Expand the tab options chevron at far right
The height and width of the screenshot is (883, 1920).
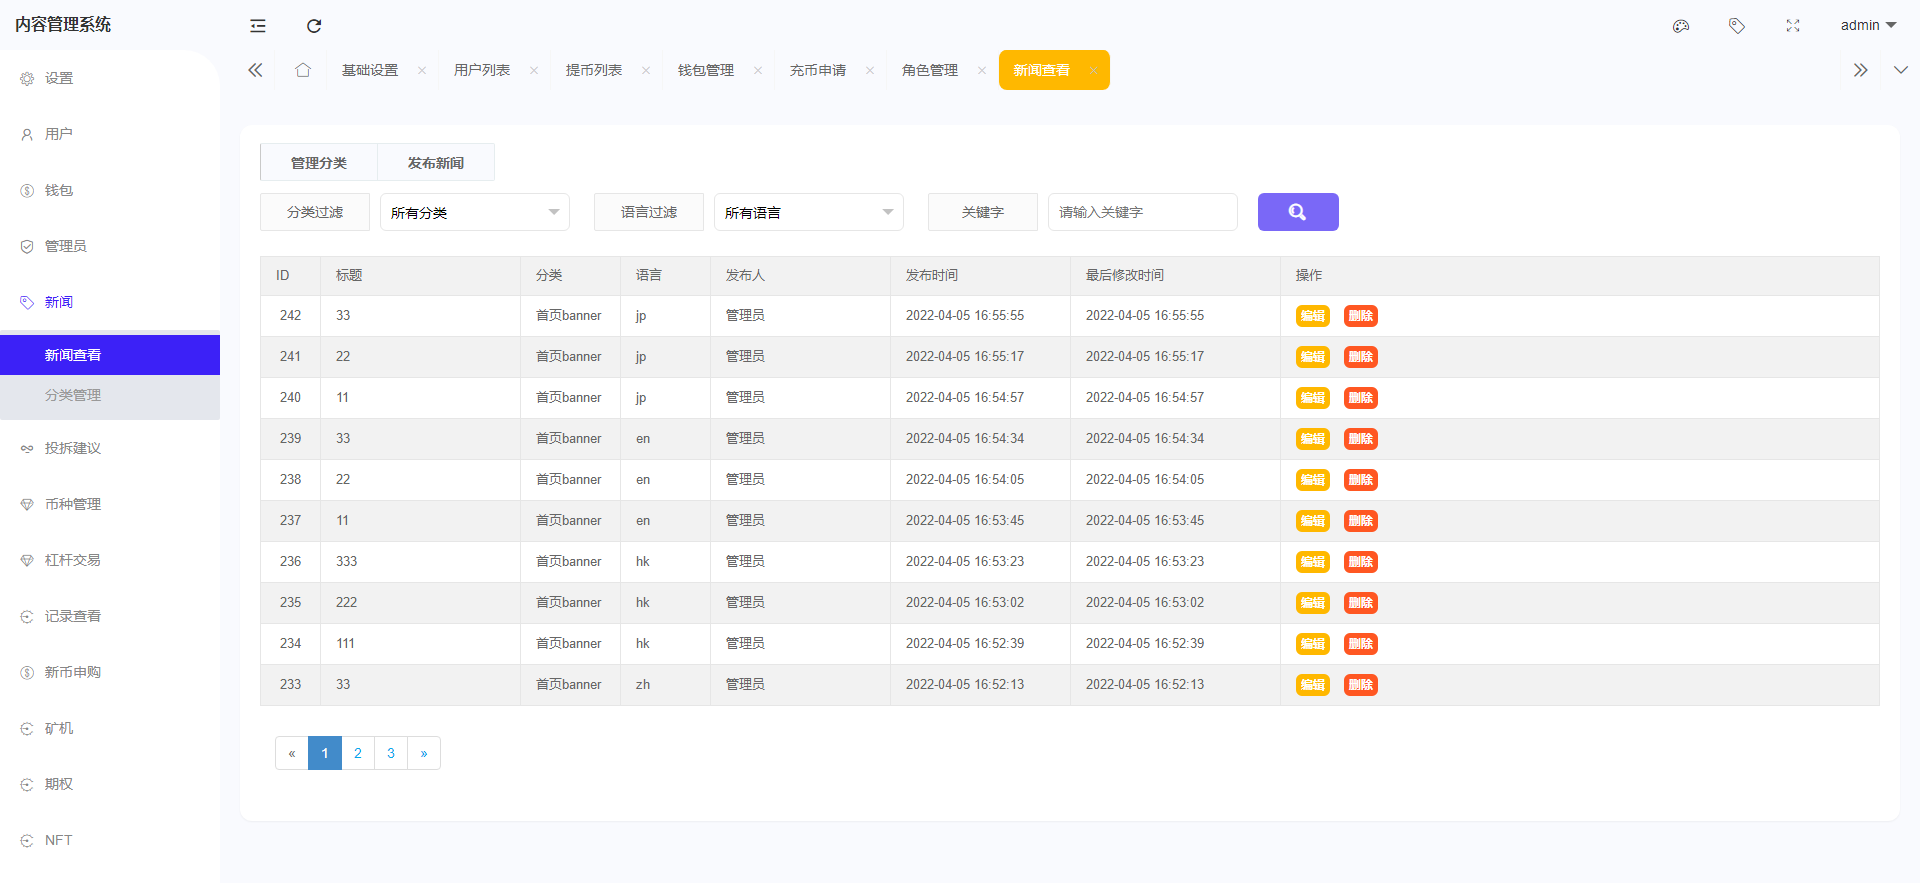tap(1900, 70)
